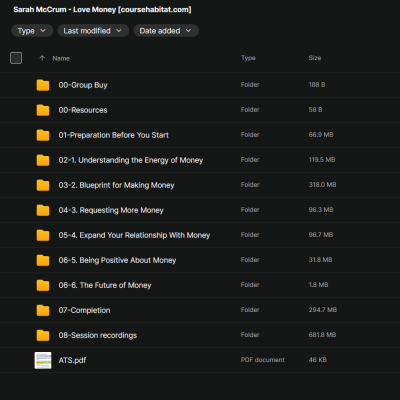Screen dimensions: 400x400
Task: Click the PDF document type label
Action: [263, 360]
